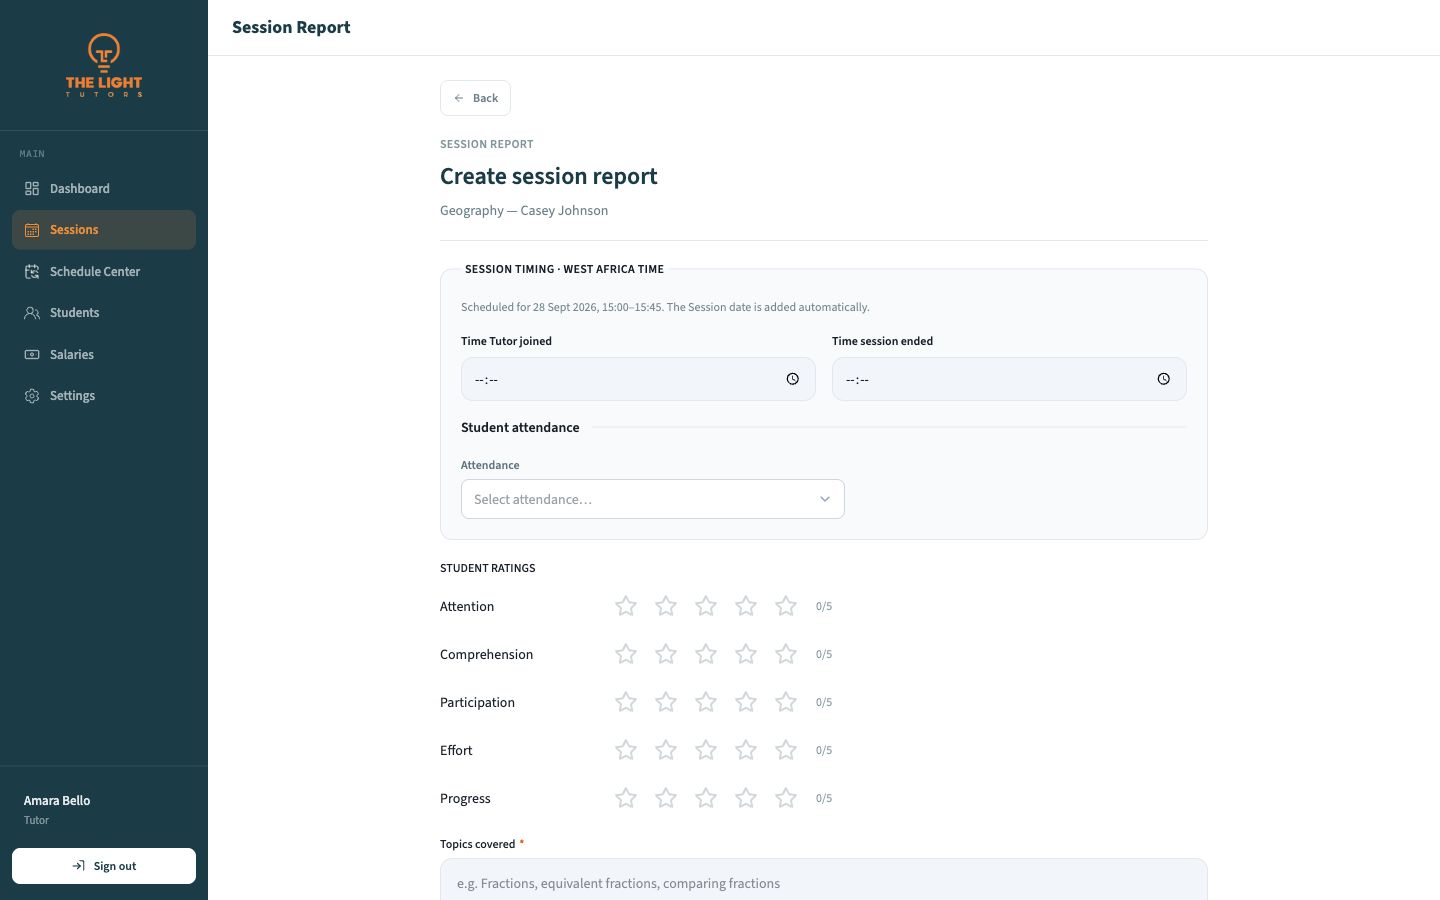Click the attendance dropdown chevron arrow
The image size is (1440, 900).
pyautogui.click(x=825, y=499)
